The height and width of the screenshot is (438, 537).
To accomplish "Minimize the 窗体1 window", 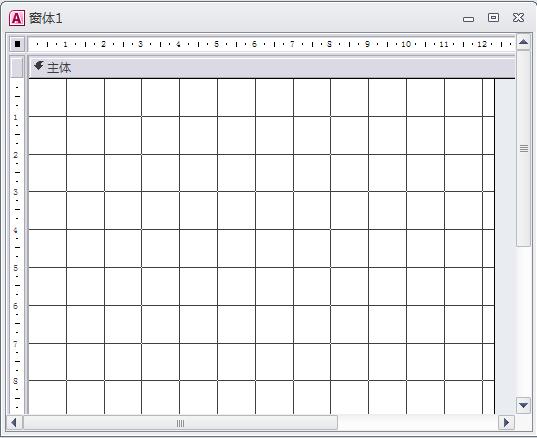I will [x=469, y=19].
